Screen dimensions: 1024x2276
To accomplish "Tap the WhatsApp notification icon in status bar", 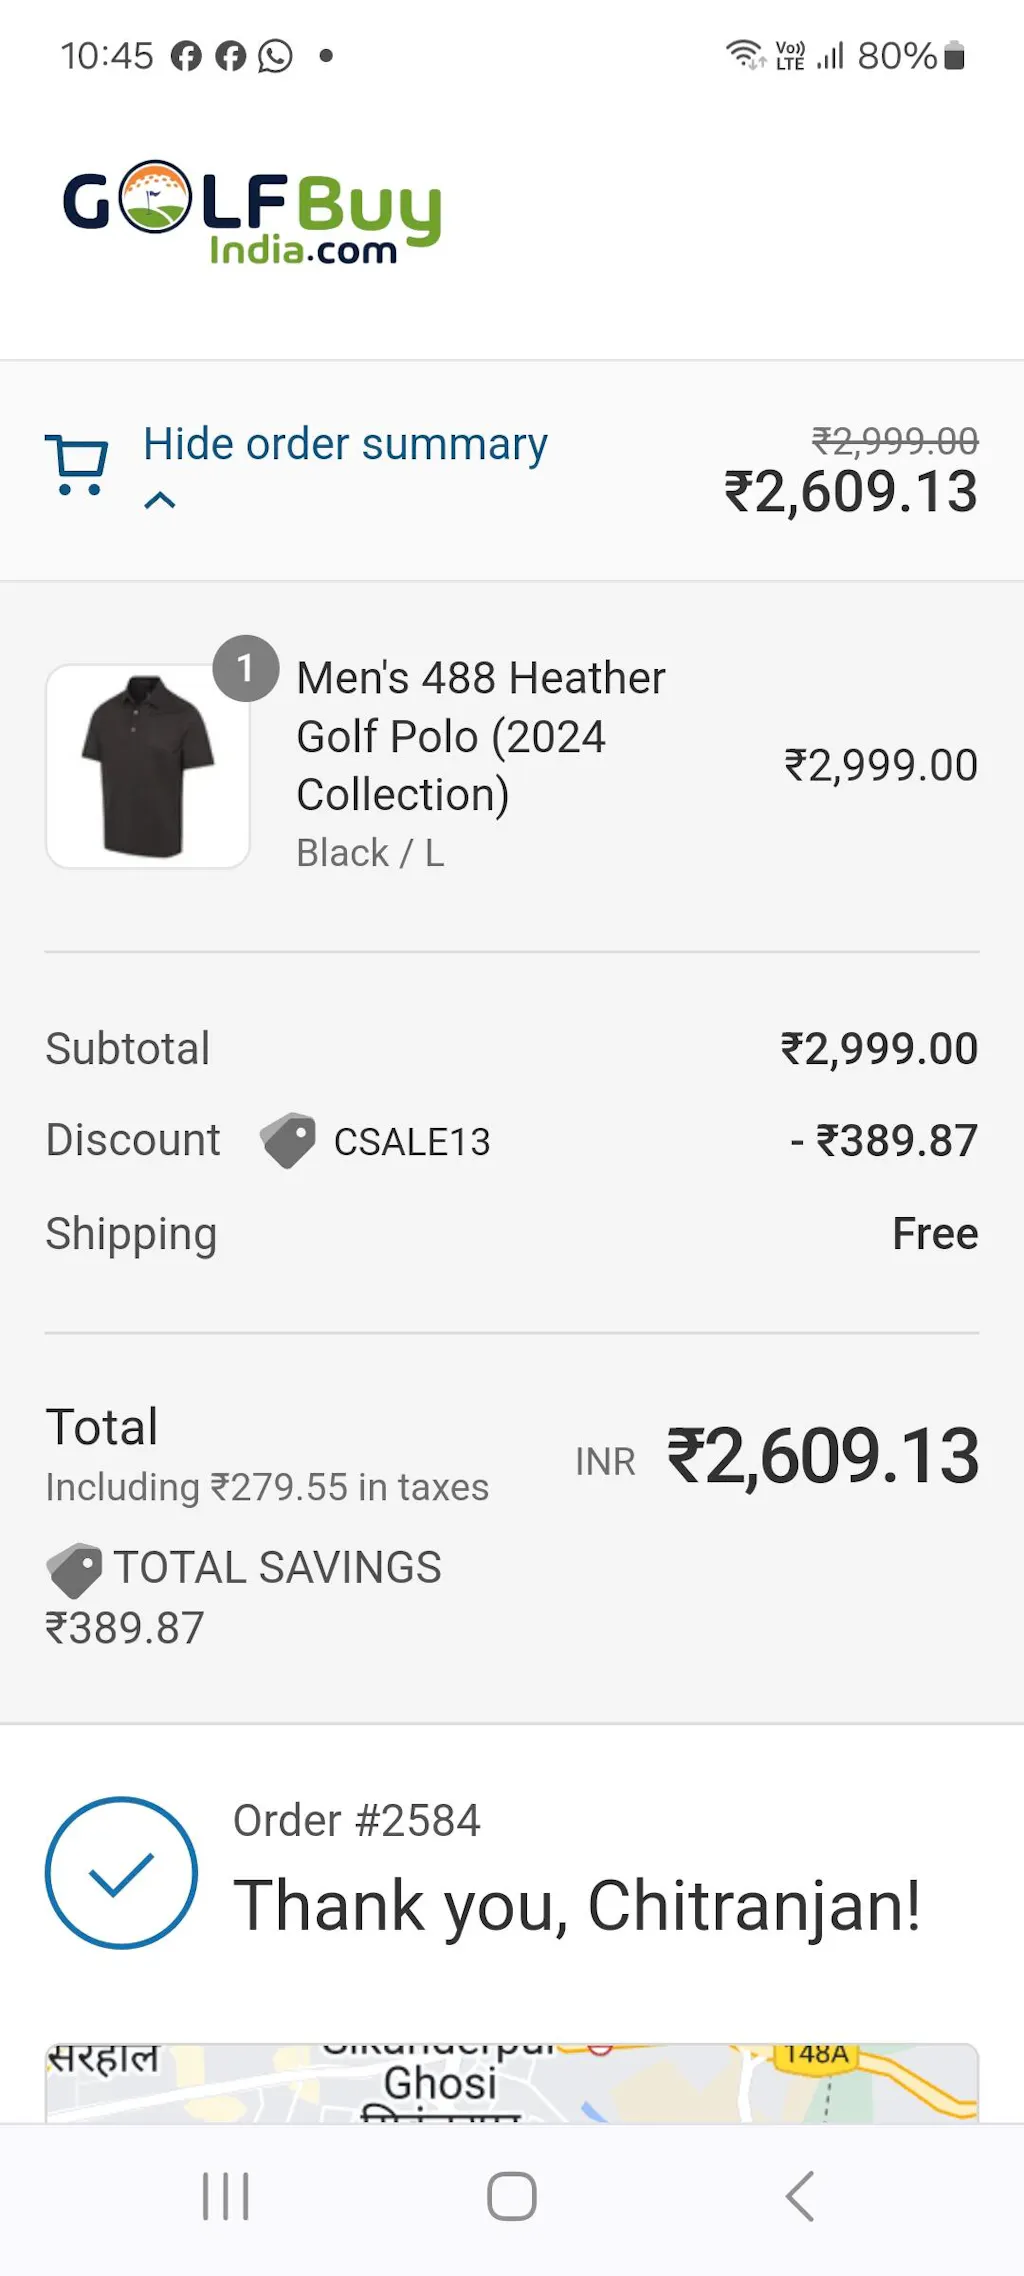I will [275, 56].
